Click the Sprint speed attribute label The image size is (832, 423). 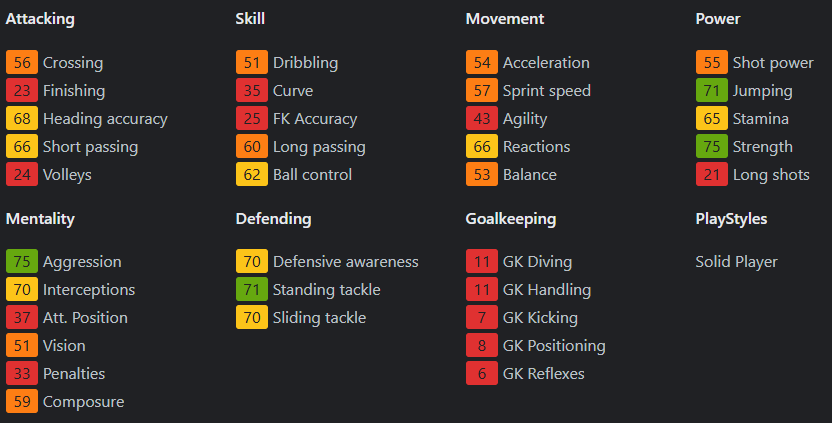point(546,90)
